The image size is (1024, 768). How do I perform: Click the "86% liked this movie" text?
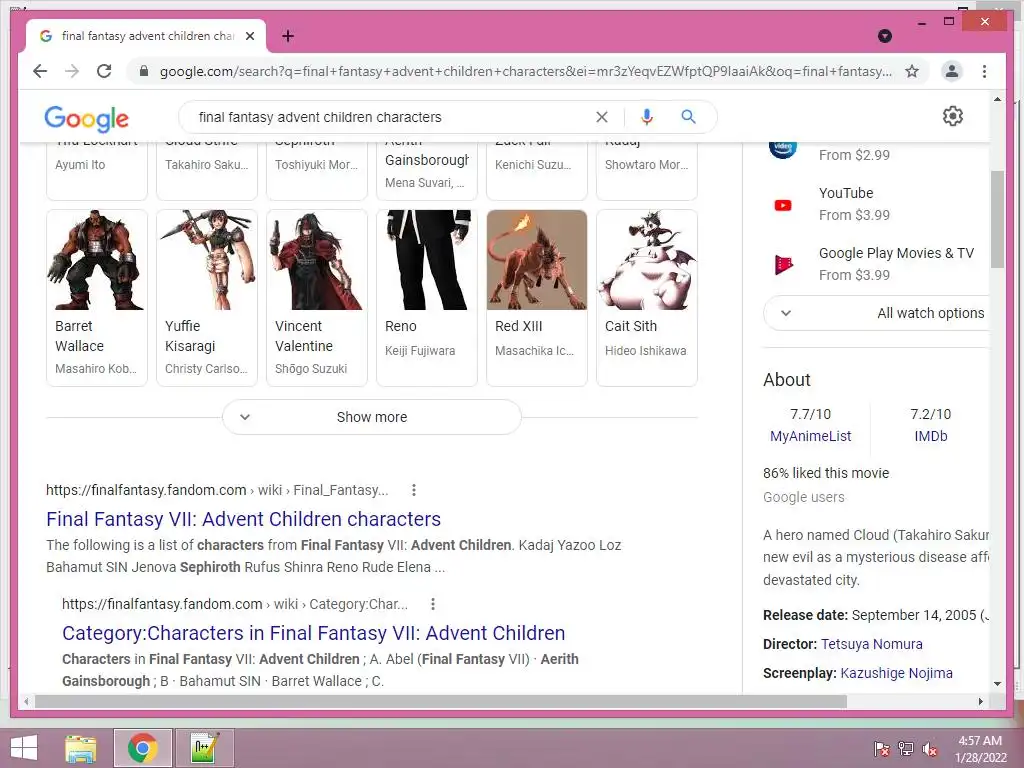pos(826,473)
